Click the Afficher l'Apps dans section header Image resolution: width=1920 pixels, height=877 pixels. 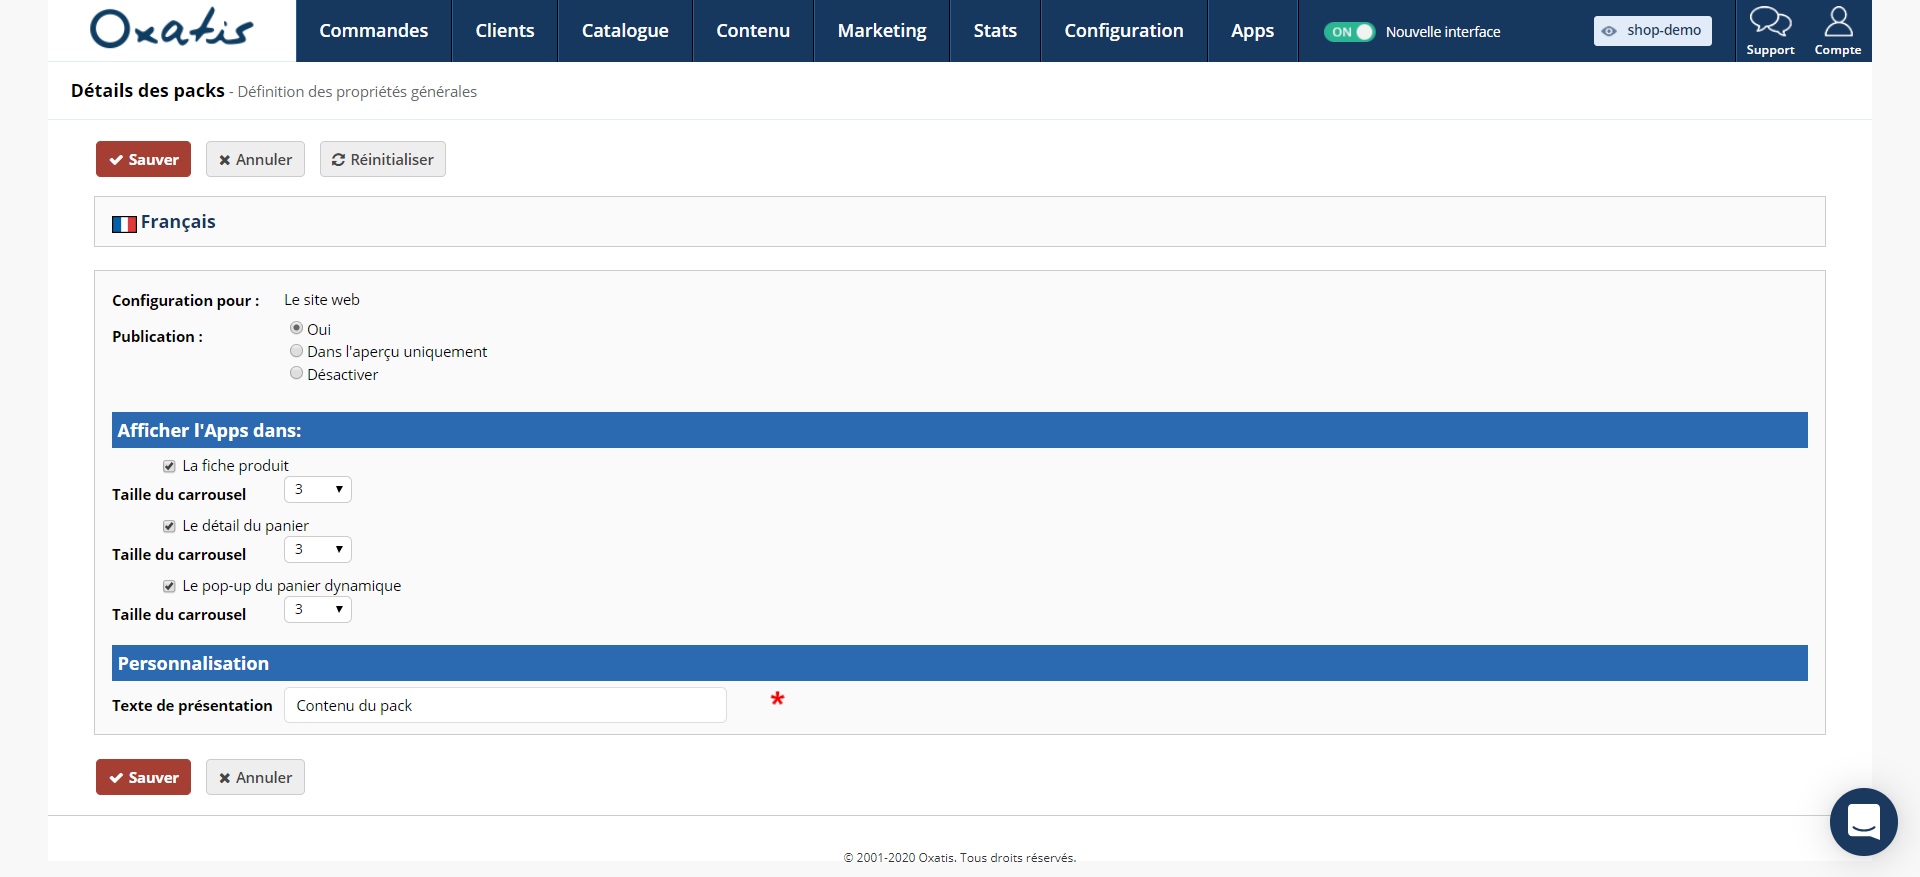(x=960, y=430)
